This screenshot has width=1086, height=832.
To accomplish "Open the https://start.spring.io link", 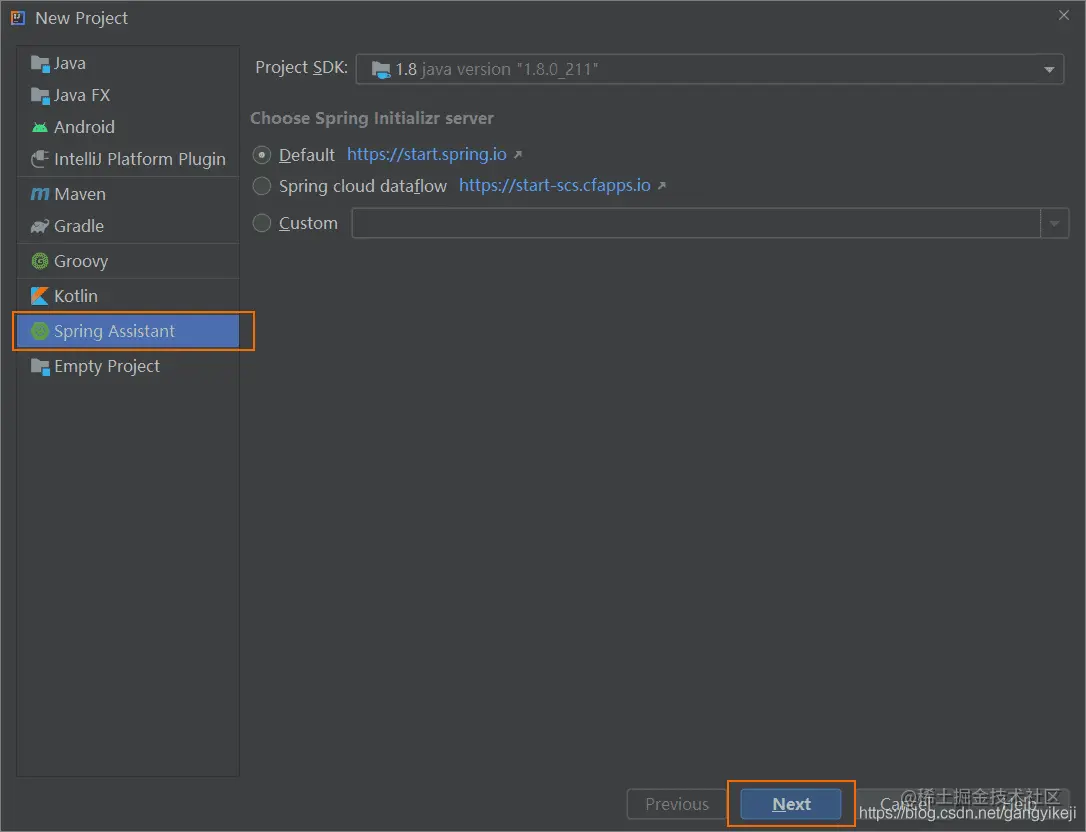I will point(427,154).
